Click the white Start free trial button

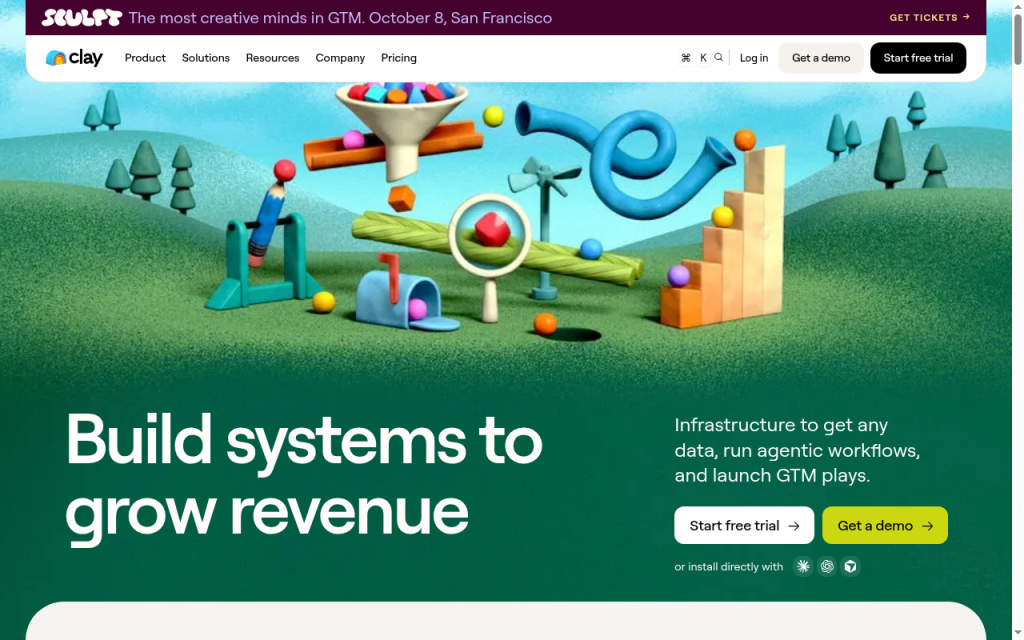tap(744, 525)
